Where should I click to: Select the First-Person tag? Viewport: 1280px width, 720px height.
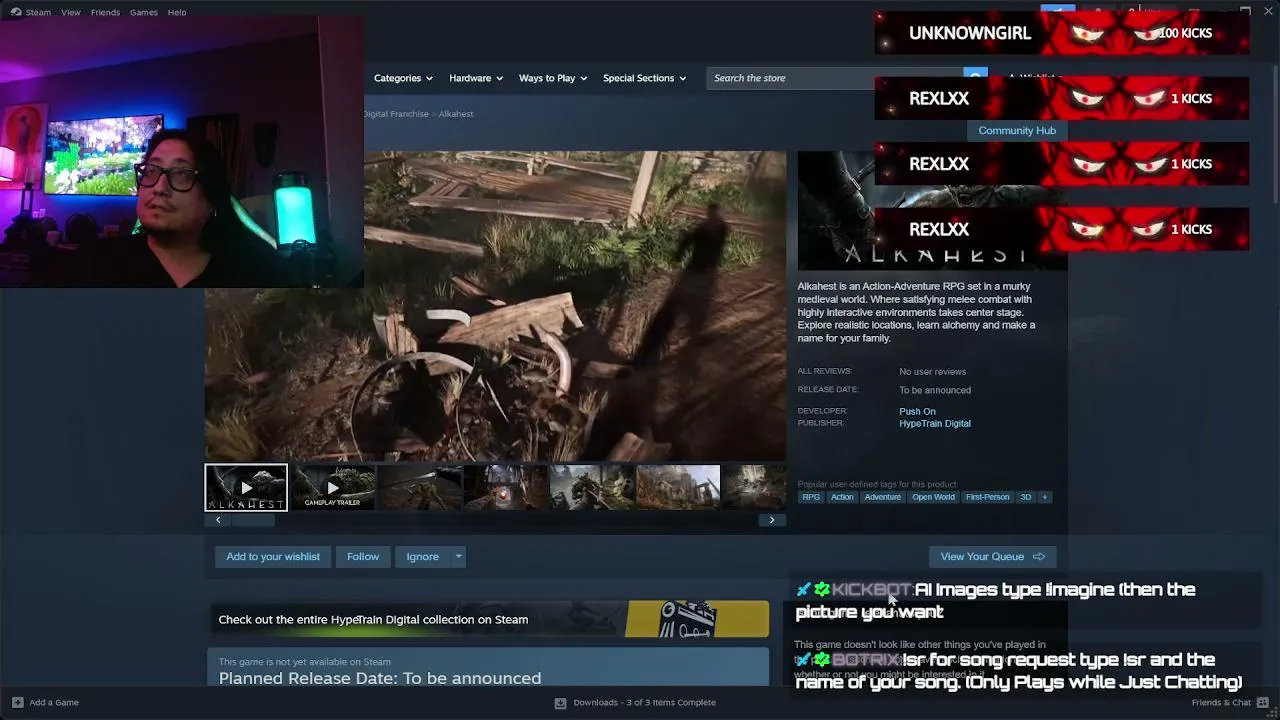click(987, 497)
